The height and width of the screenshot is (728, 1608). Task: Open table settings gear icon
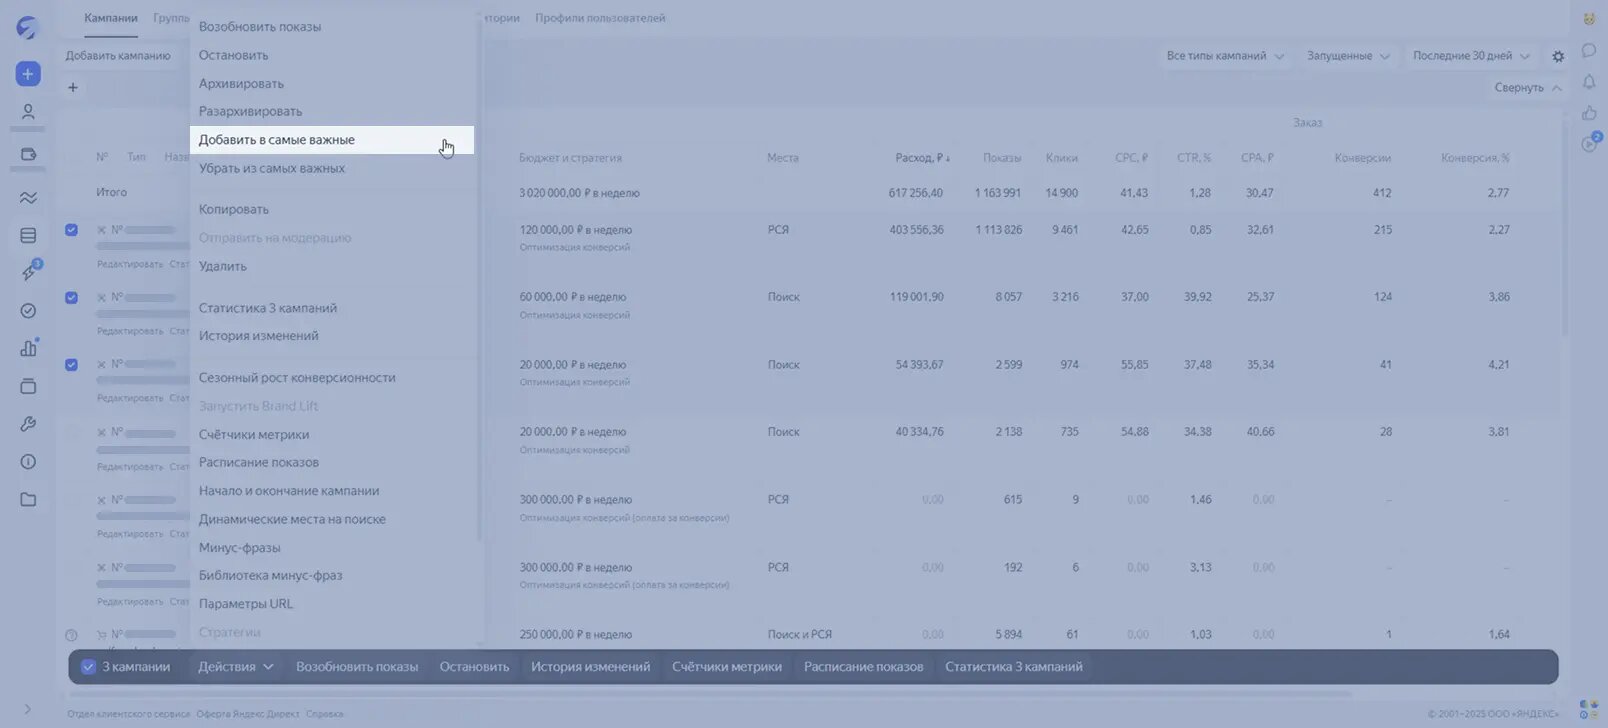[x=1558, y=57]
